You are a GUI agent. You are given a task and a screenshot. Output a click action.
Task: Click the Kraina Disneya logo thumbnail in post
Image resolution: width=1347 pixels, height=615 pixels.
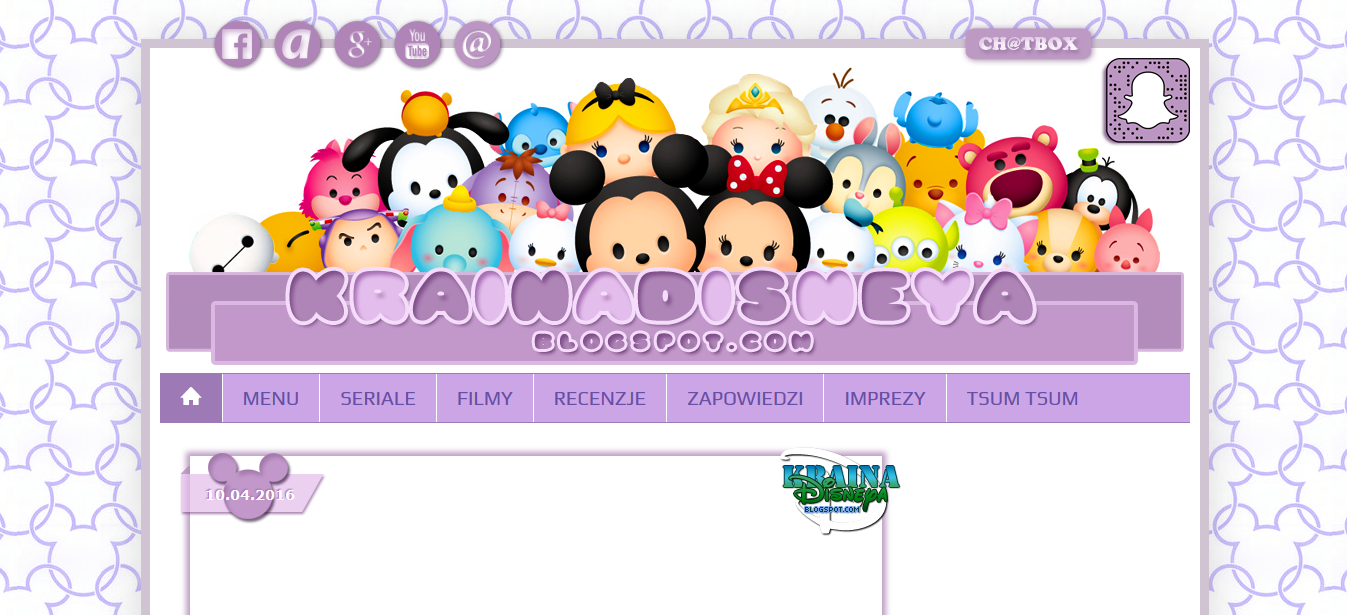(x=839, y=490)
